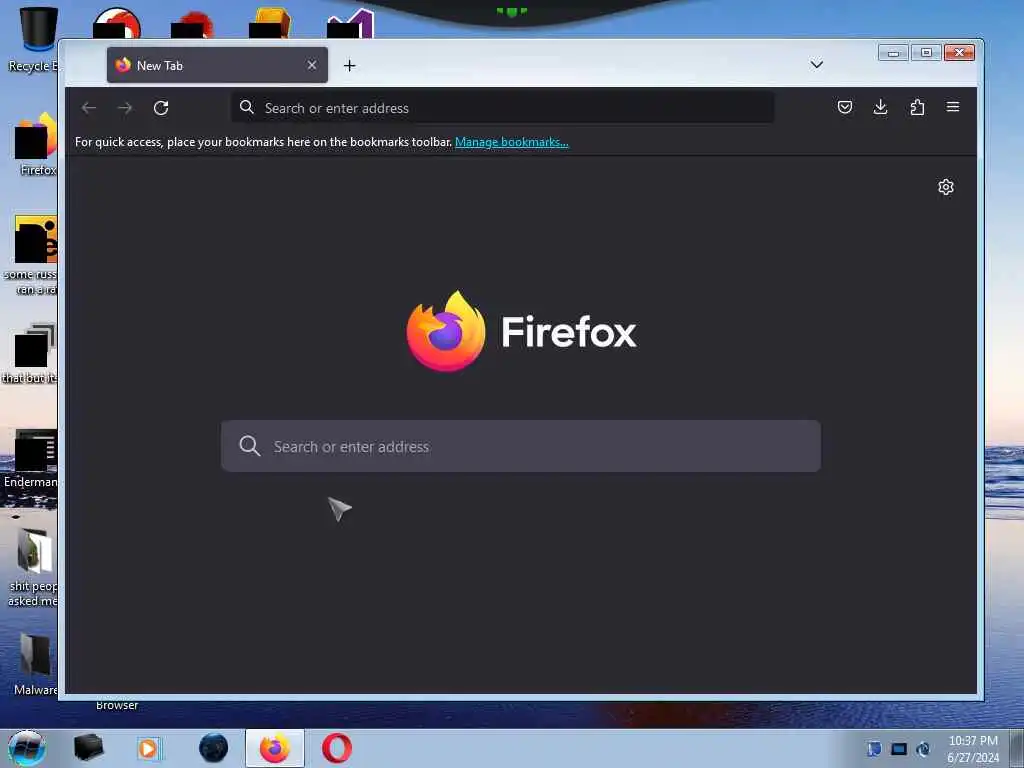Launch Opera from the taskbar
Viewport: 1024px width, 768px height.
[336, 748]
